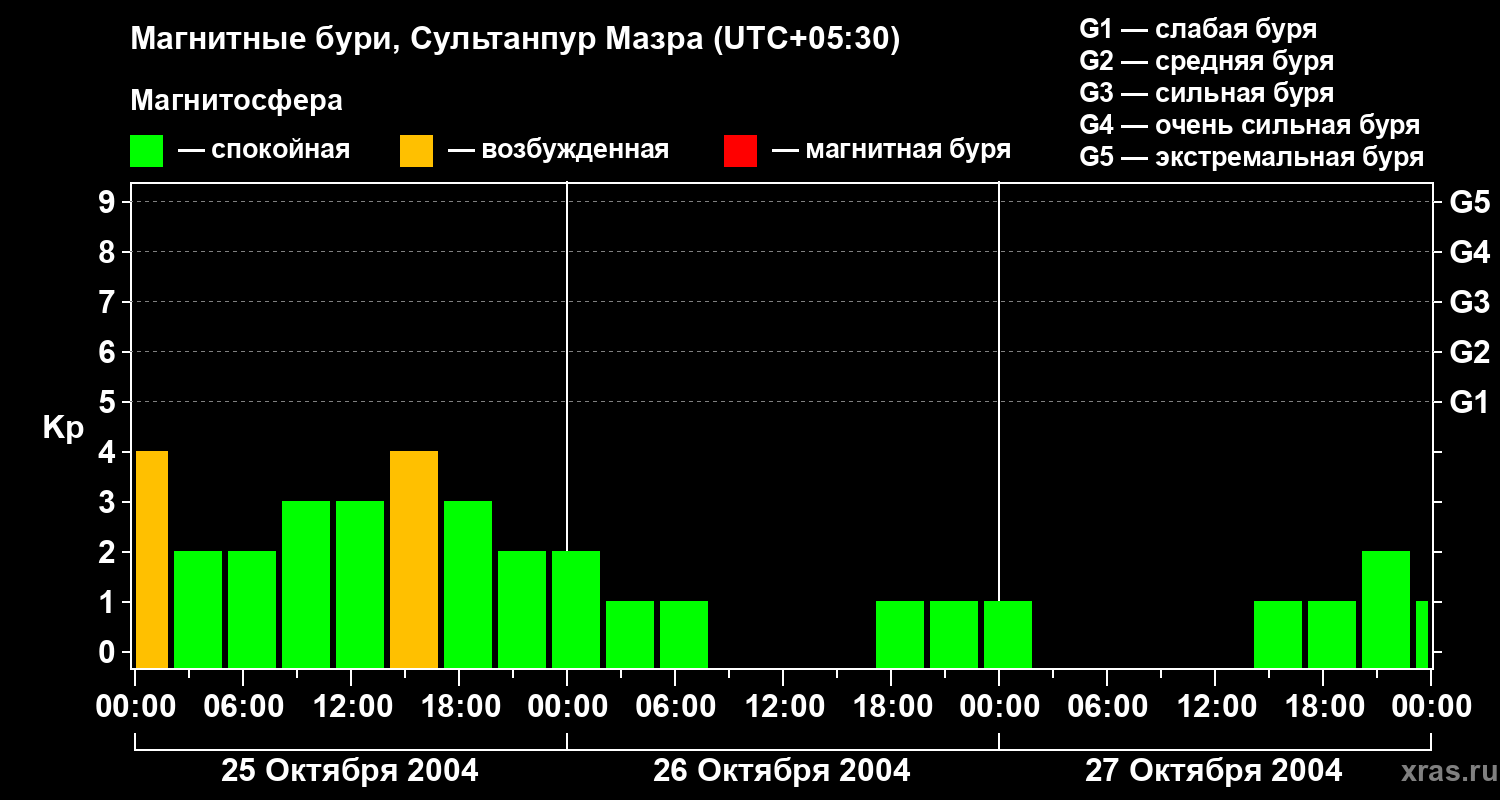
Task: Click the '26 Октября 2004' date label
Action: [x=781, y=771]
